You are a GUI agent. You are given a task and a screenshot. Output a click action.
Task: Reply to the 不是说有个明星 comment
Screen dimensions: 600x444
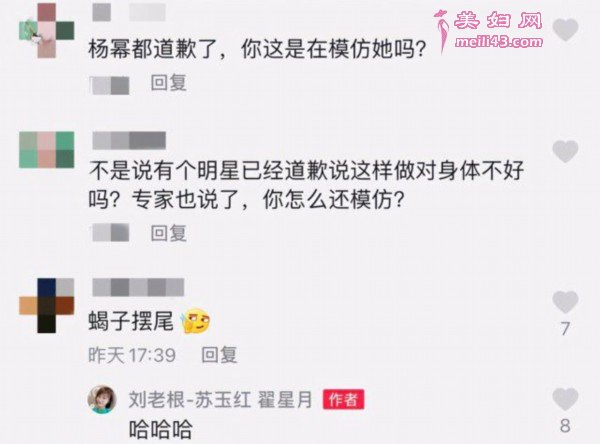point(169,233)
